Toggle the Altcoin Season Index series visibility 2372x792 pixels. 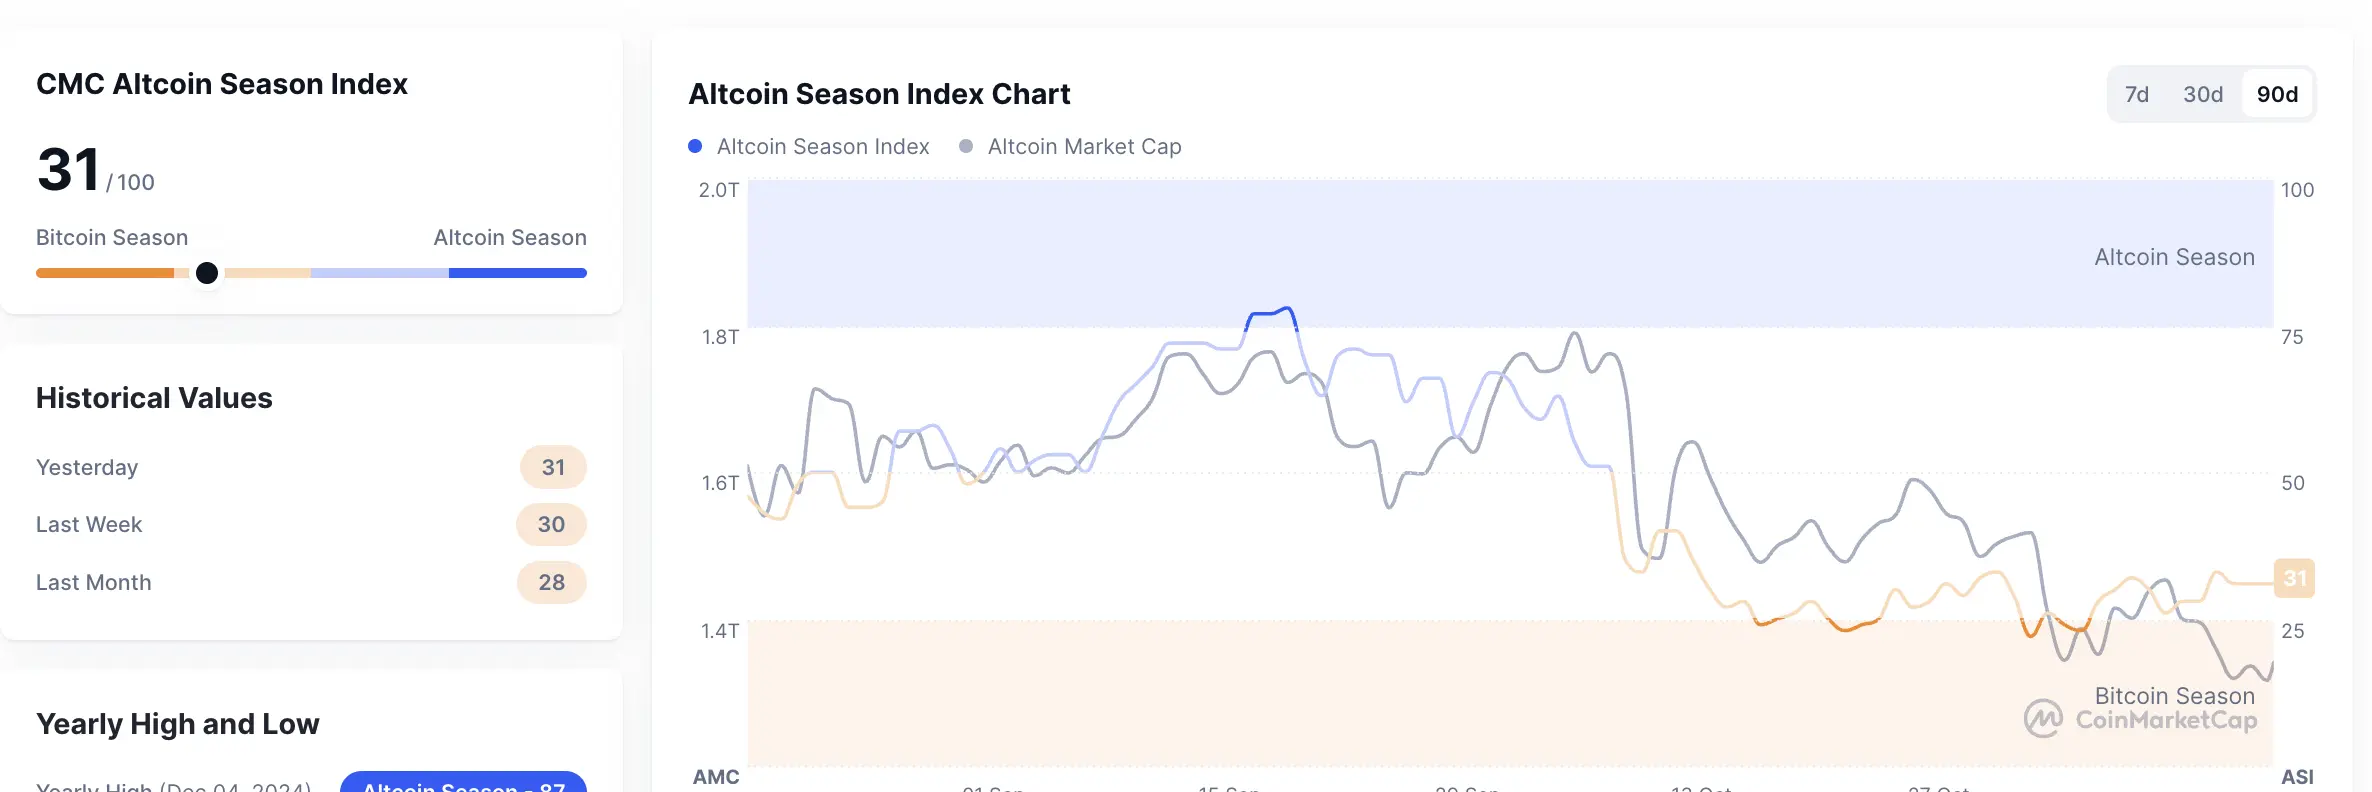(x=822, y=146)
